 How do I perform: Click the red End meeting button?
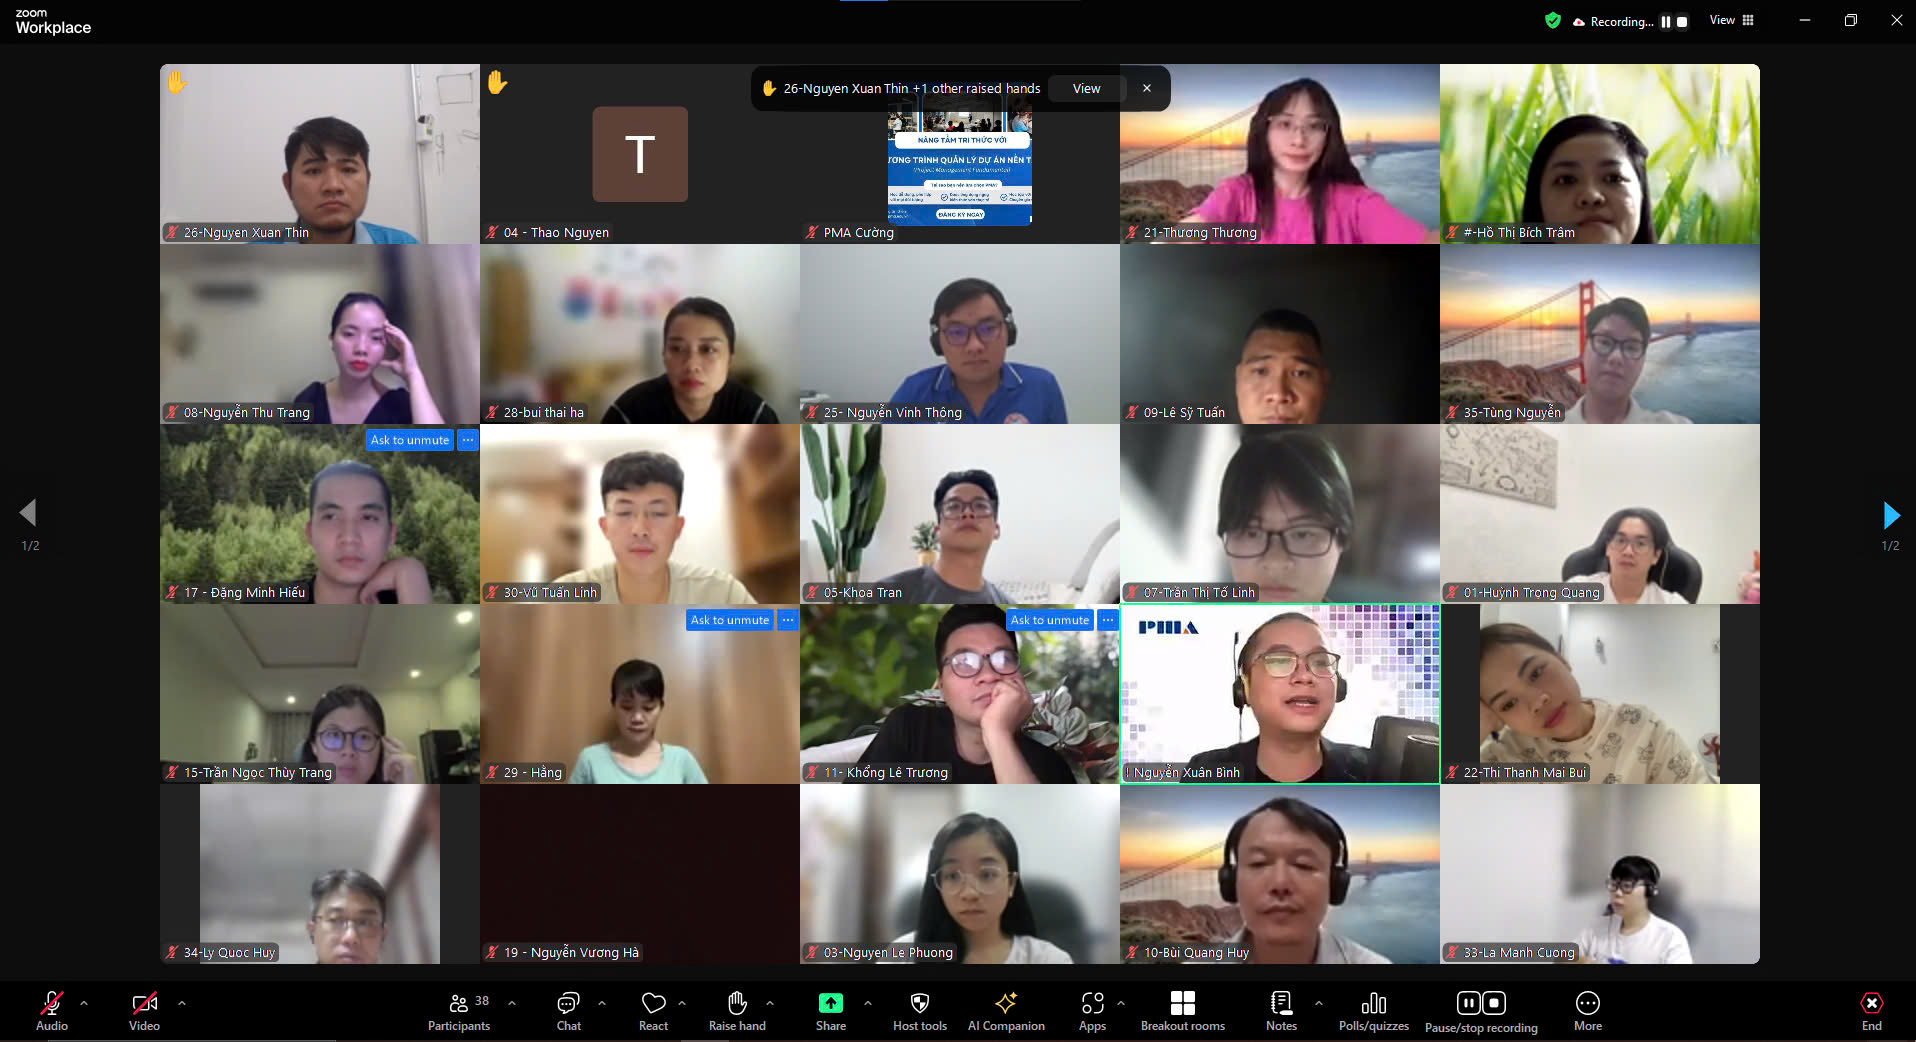pos(1872,1010)
